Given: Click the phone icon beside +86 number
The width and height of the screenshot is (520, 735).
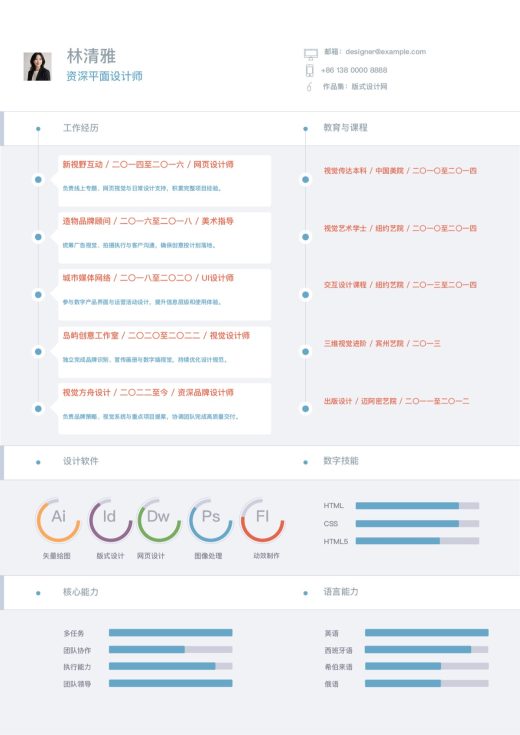Looking at the screenshot, I should (309, 70).
